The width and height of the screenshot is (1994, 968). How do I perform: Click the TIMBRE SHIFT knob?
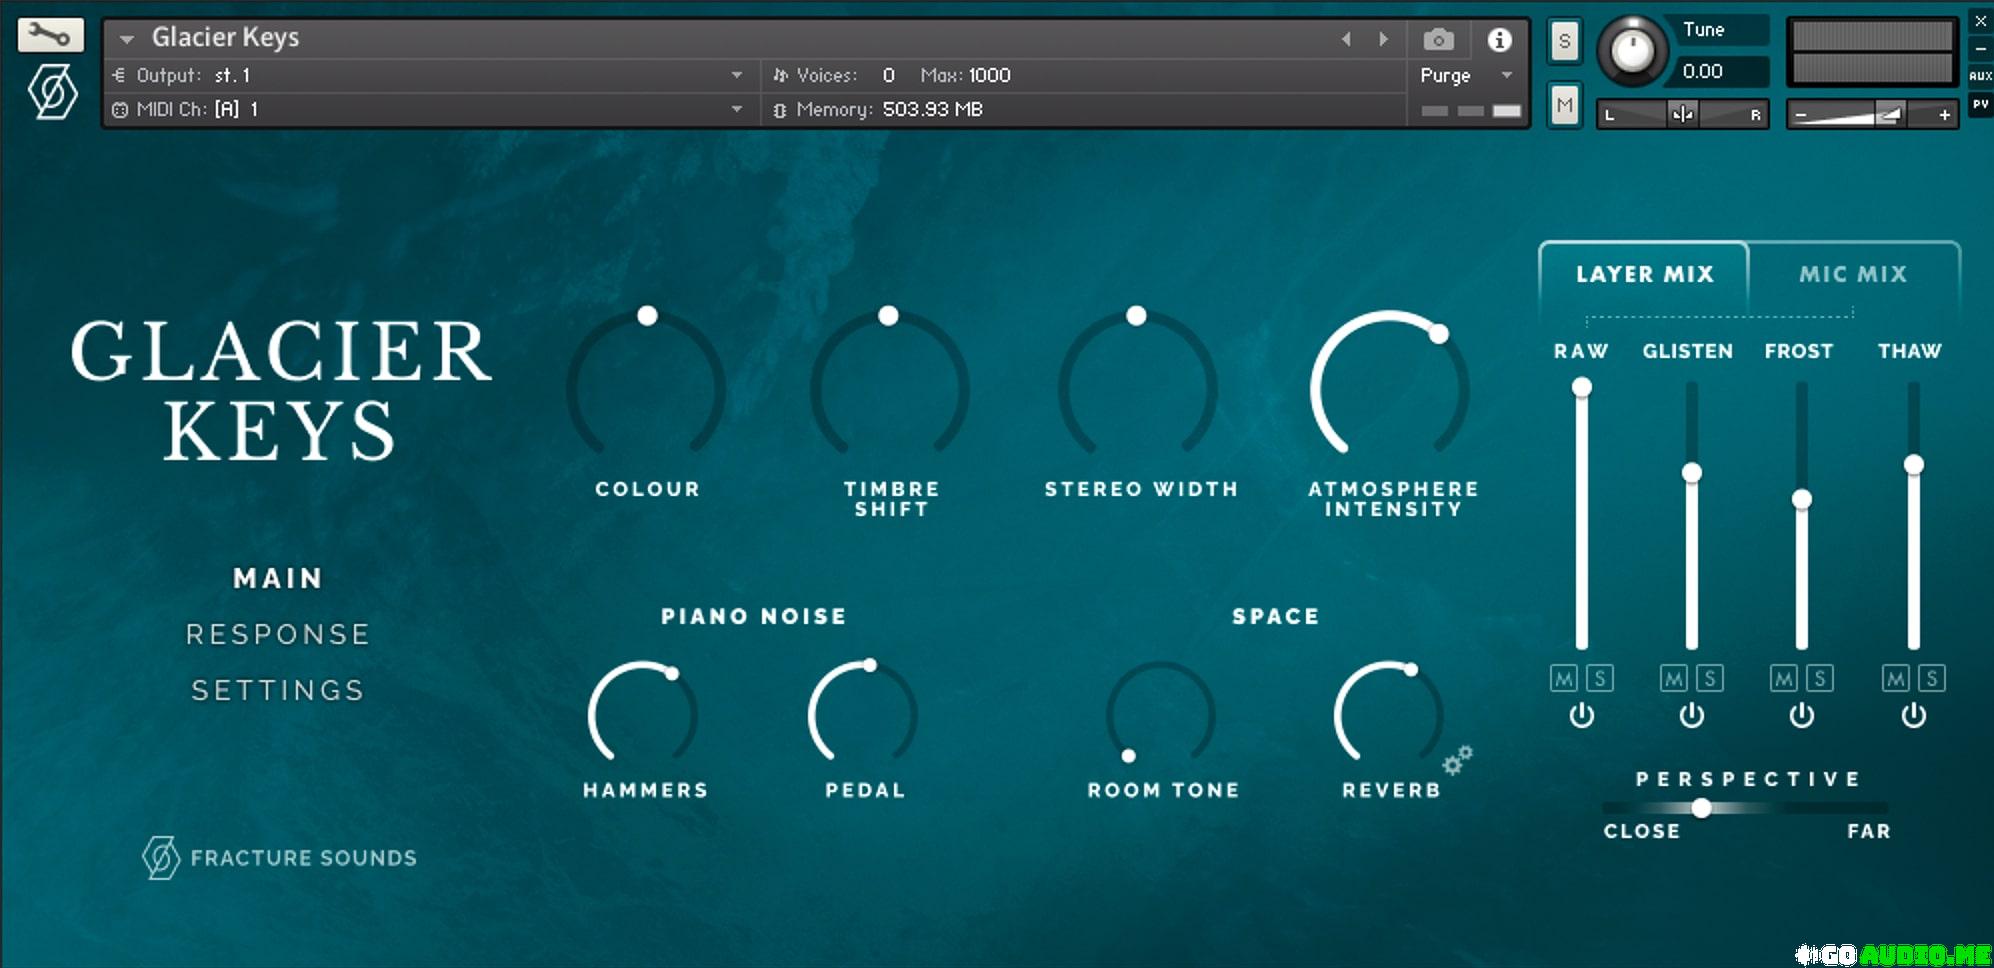(x=889, y=386)
